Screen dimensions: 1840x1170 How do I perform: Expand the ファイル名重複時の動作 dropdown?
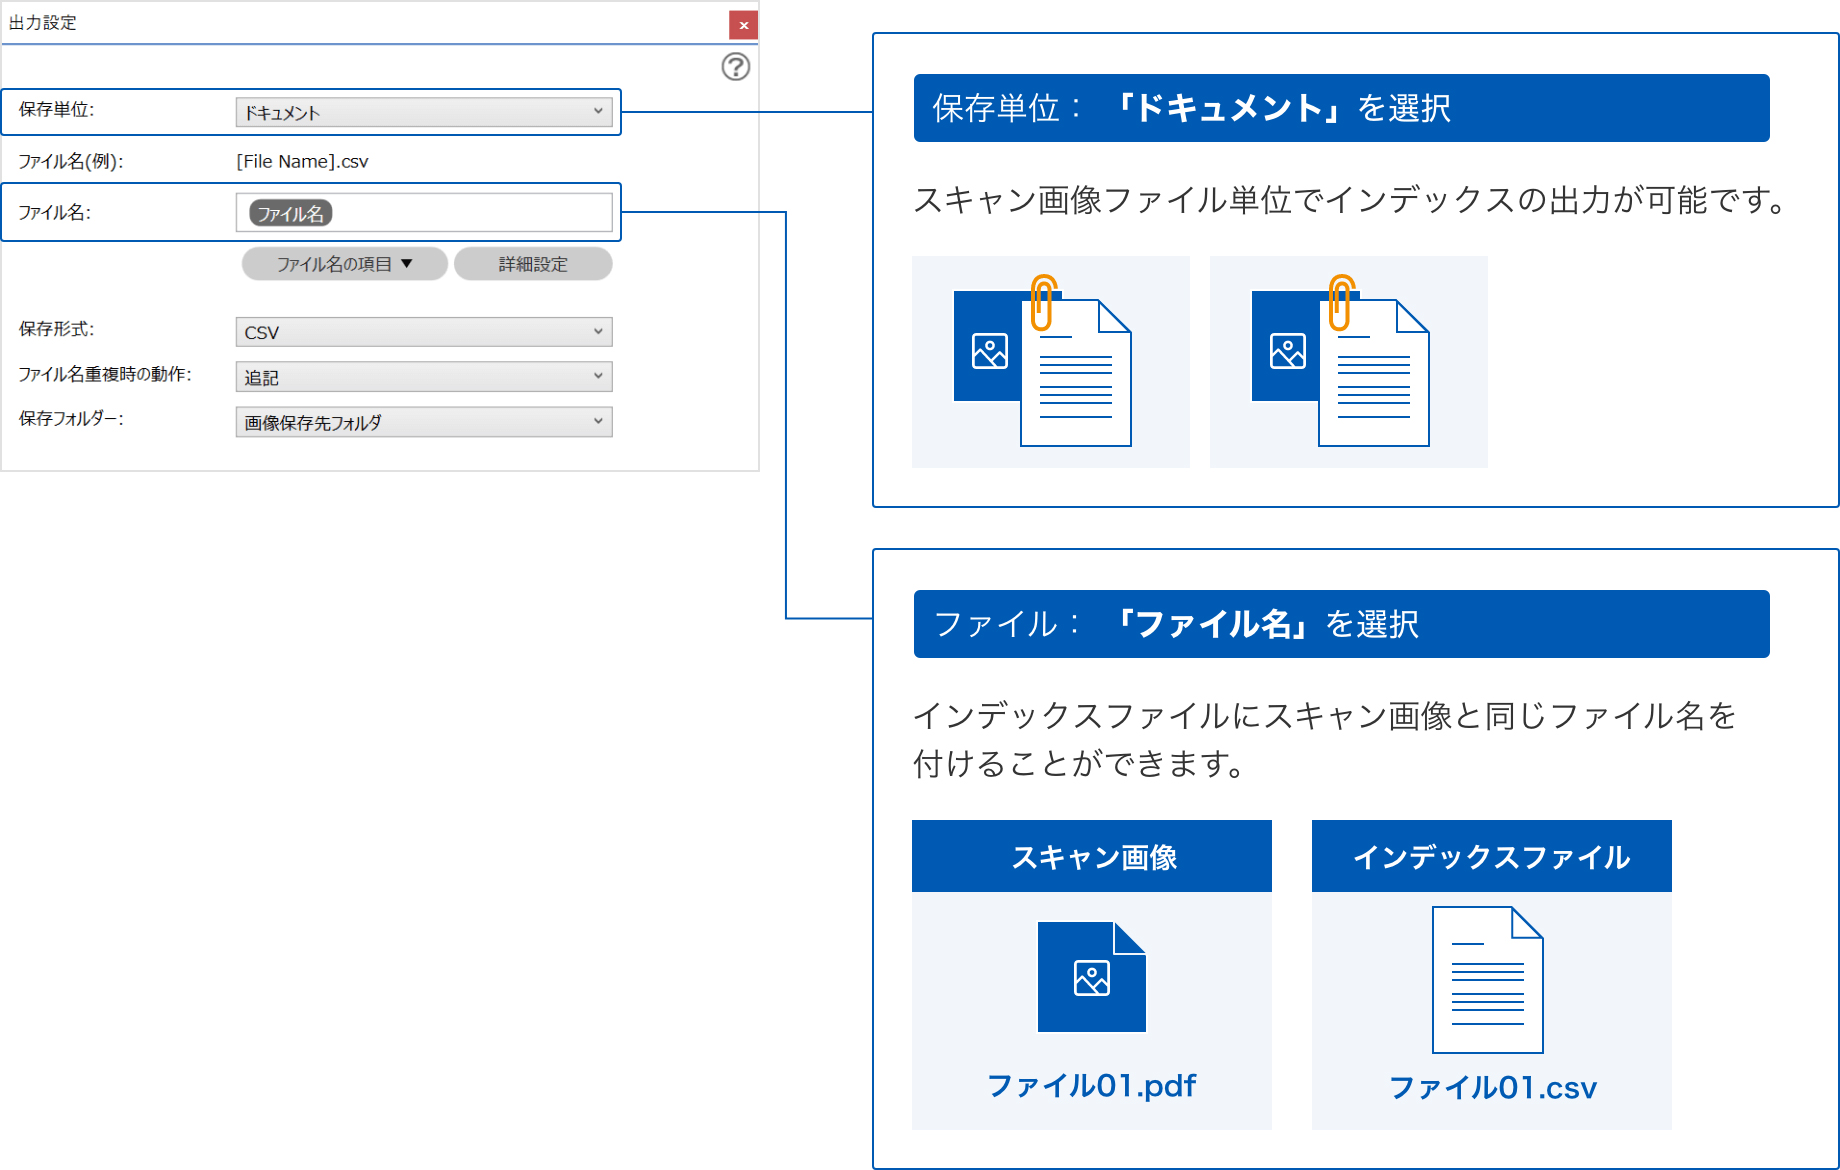coord(423,377)
